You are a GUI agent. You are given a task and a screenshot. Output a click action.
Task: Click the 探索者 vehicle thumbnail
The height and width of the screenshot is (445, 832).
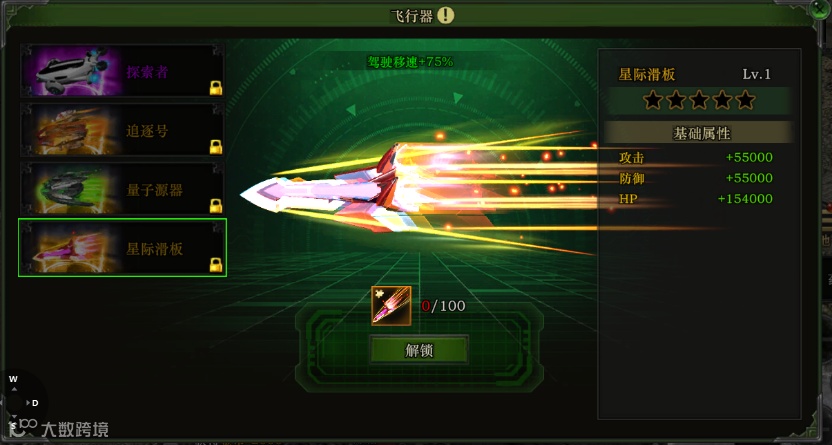click(73, 71)
